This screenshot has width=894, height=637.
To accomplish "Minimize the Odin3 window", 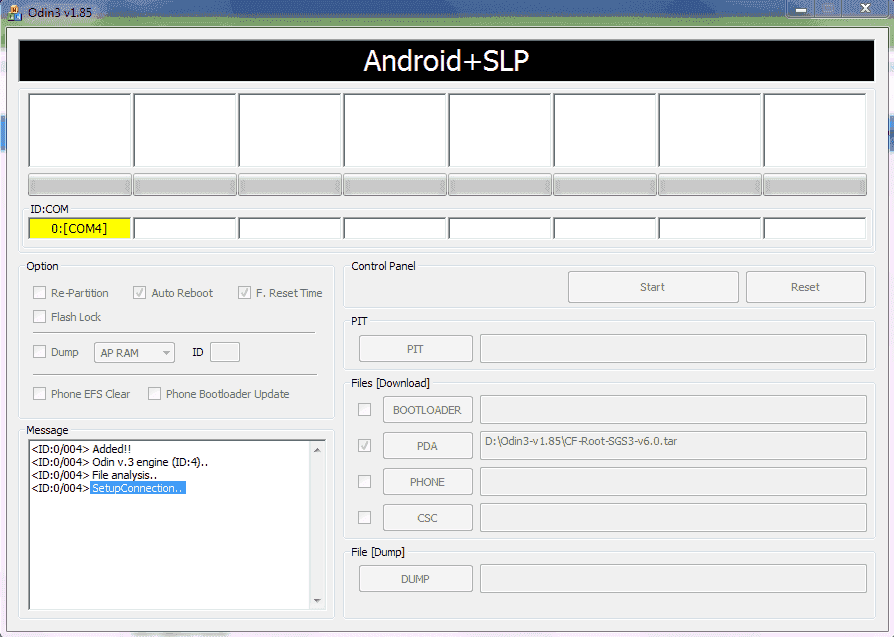I will (801, 9).
